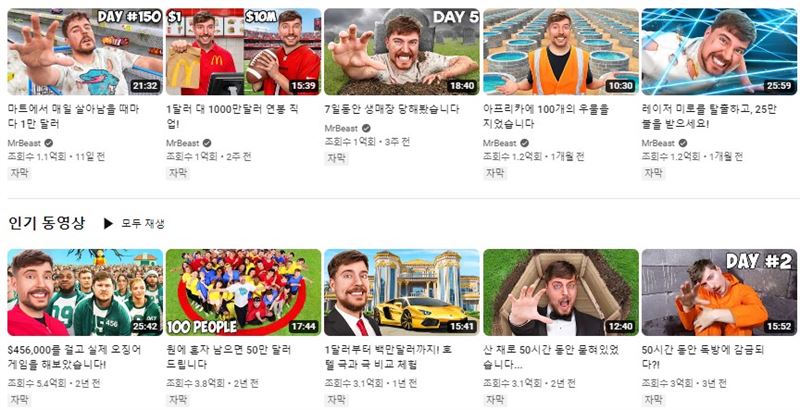Click MrBeast channel name under supermarket video

coord(24,143)
